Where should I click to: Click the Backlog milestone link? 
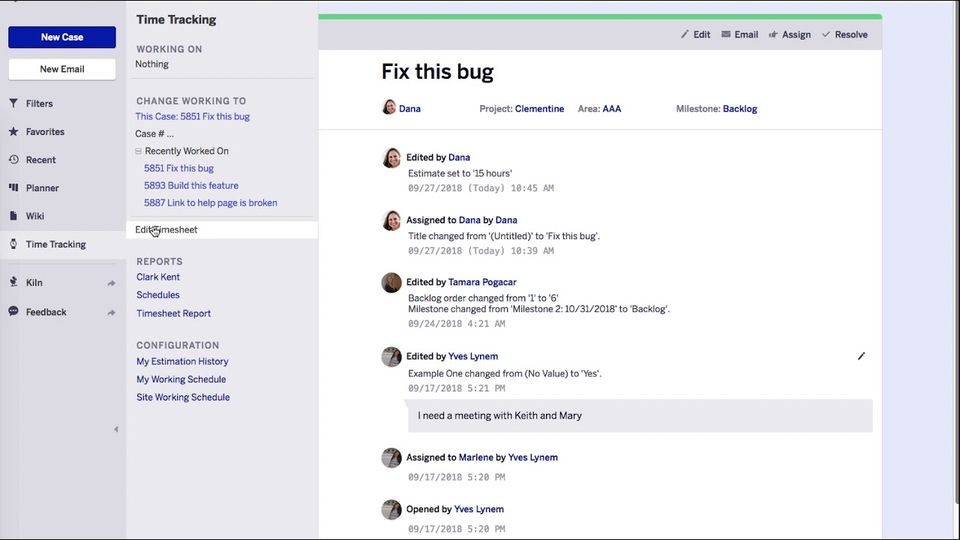click(x=740, y=108)
